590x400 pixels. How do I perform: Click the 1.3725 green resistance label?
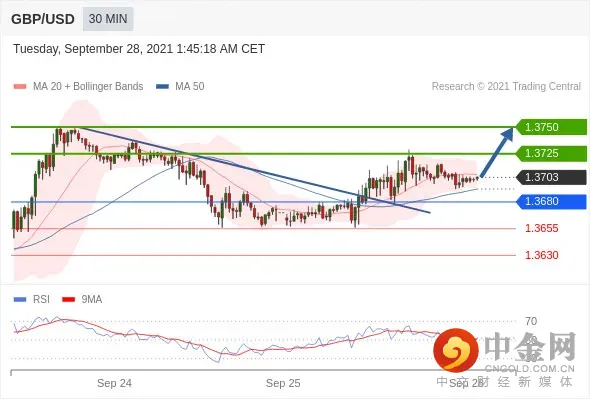(551, 154)
